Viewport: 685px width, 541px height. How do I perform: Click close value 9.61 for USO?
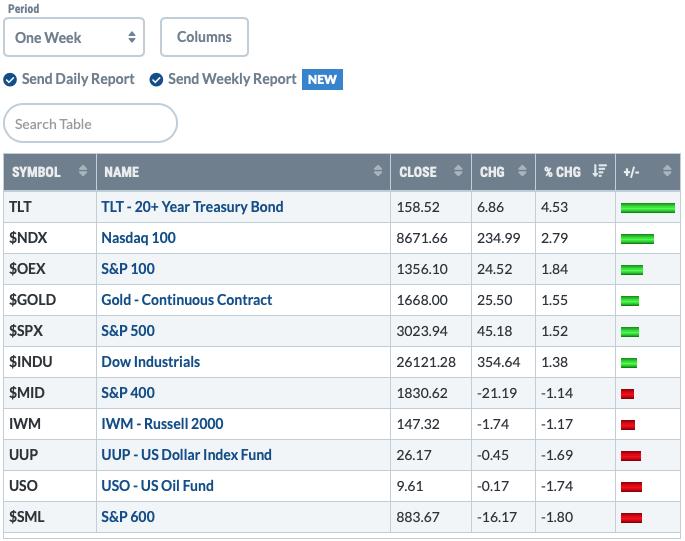(x=410, y=486)
